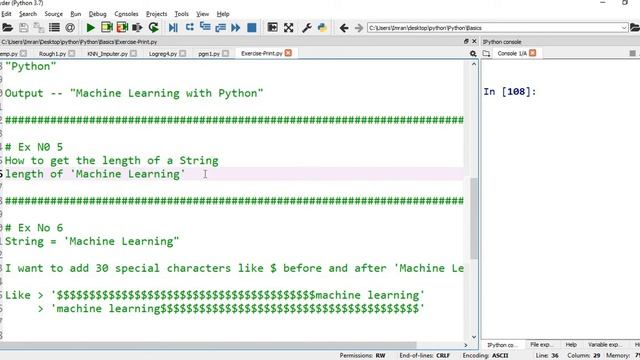Run selection or current line icon

(x=137, y=28)
